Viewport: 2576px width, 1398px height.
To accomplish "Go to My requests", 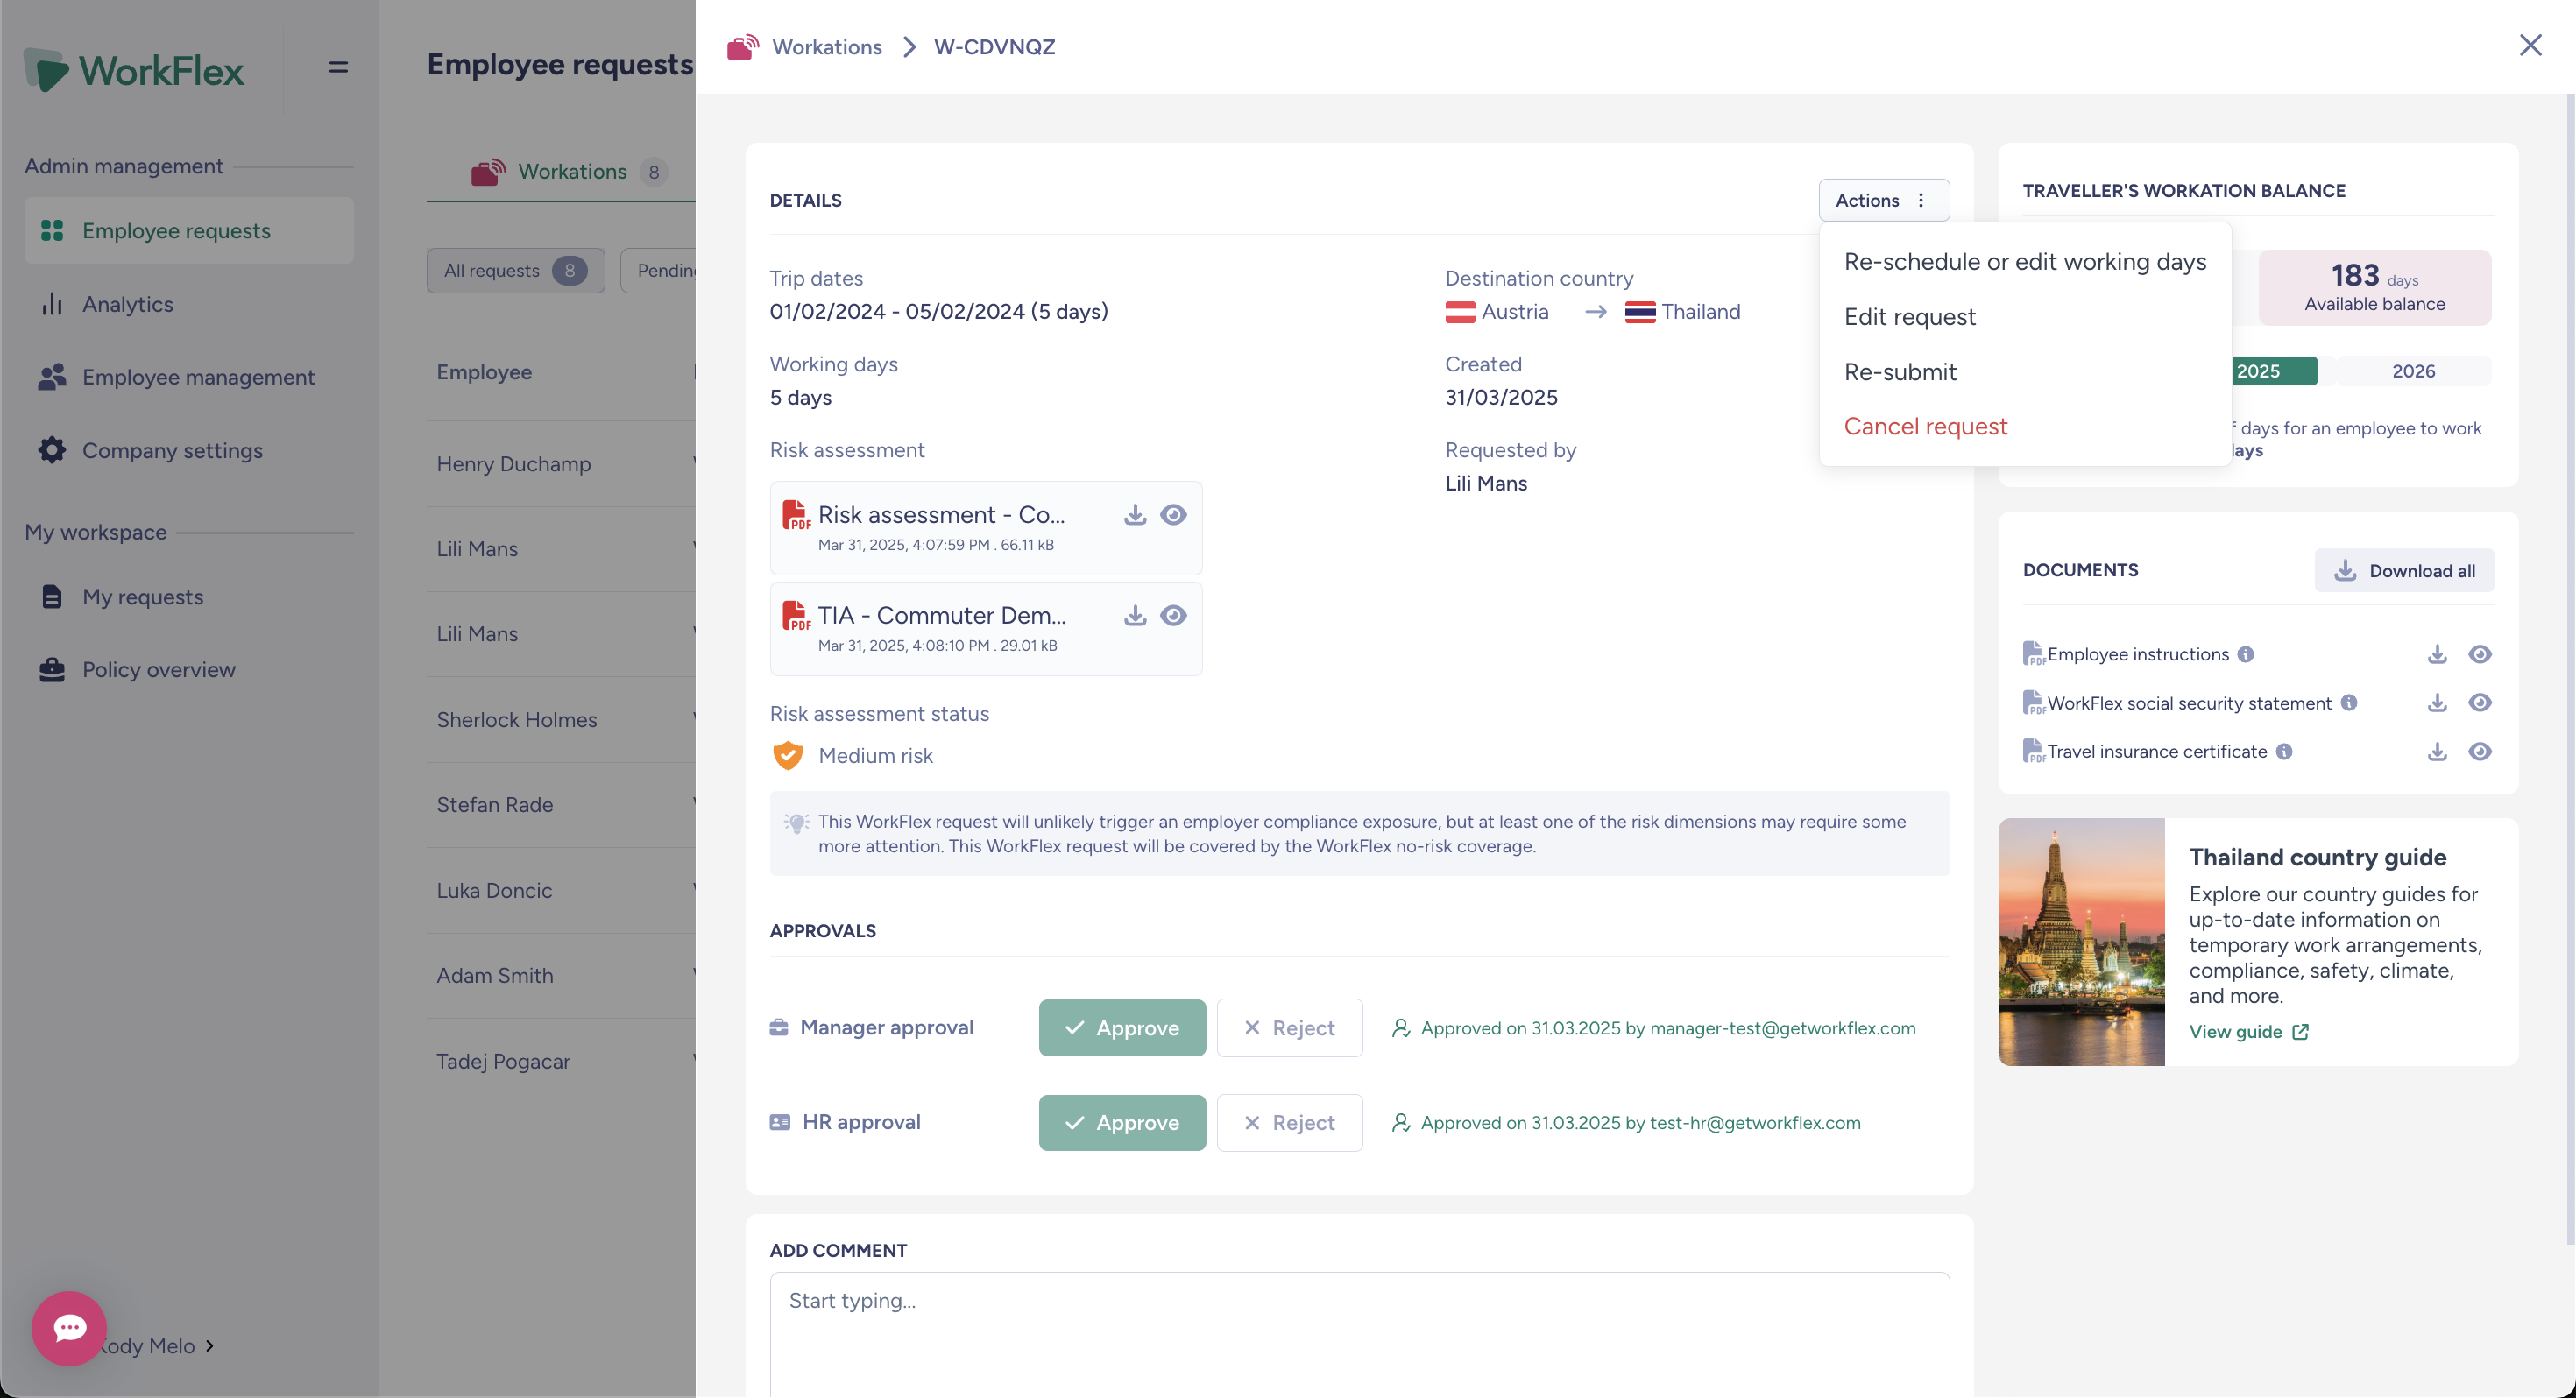I will (188, 597).
